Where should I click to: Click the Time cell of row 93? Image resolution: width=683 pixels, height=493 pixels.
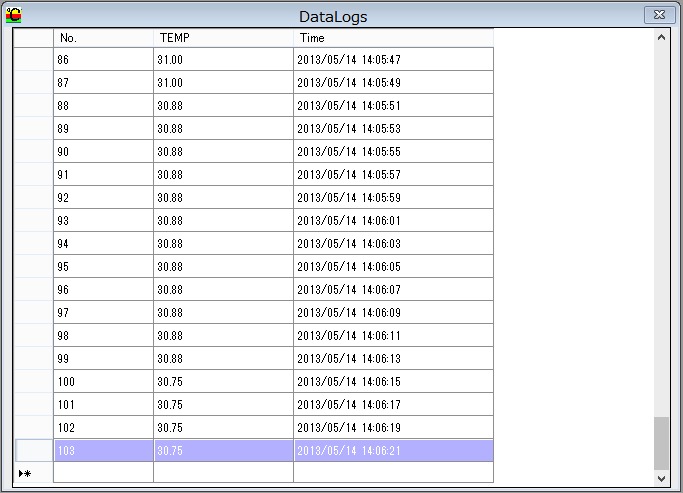393,220
